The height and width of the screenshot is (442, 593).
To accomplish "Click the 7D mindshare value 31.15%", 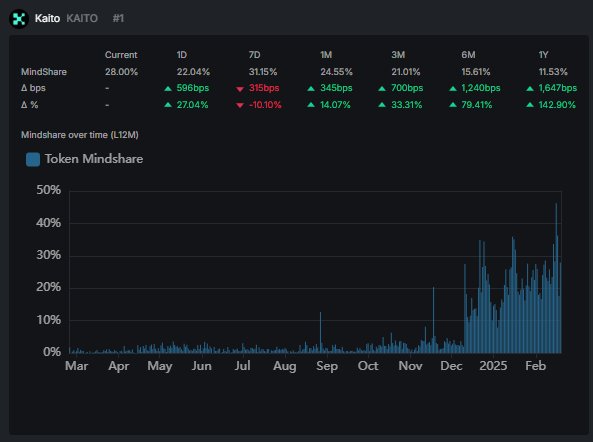I will 263,72.
